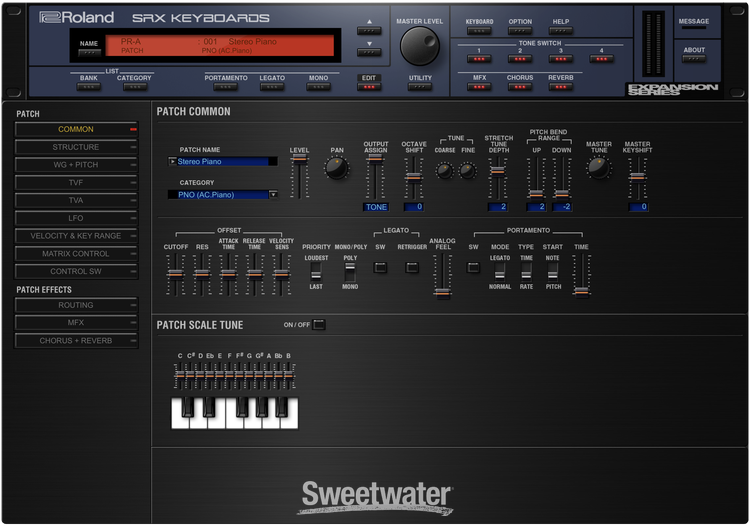Click the Master Tune knob

pyautogui.click(x=598, y=168)
